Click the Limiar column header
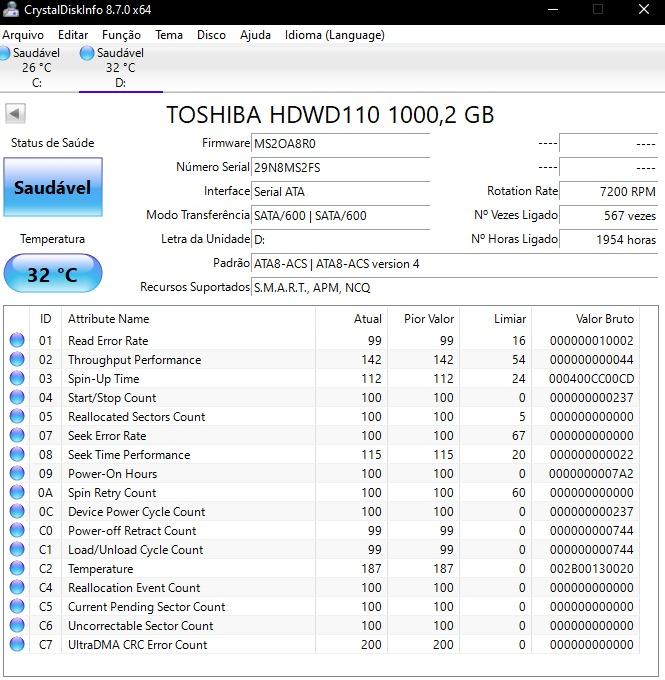This screenshot has width=665, height=680. click(495, 319)
